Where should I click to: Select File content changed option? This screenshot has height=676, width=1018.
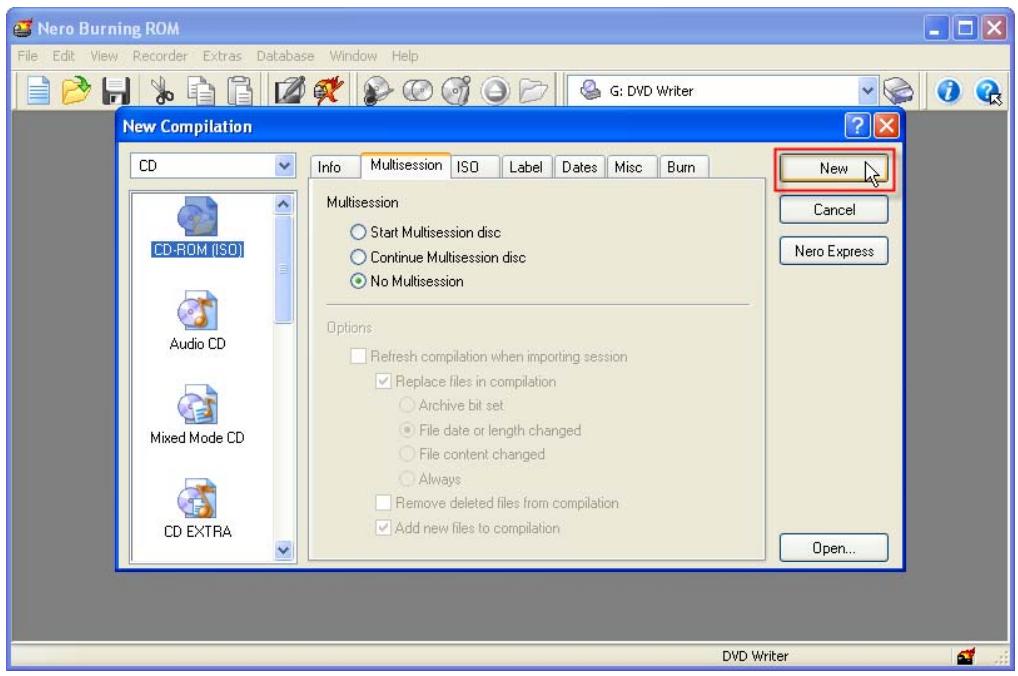tap(472, 455)
